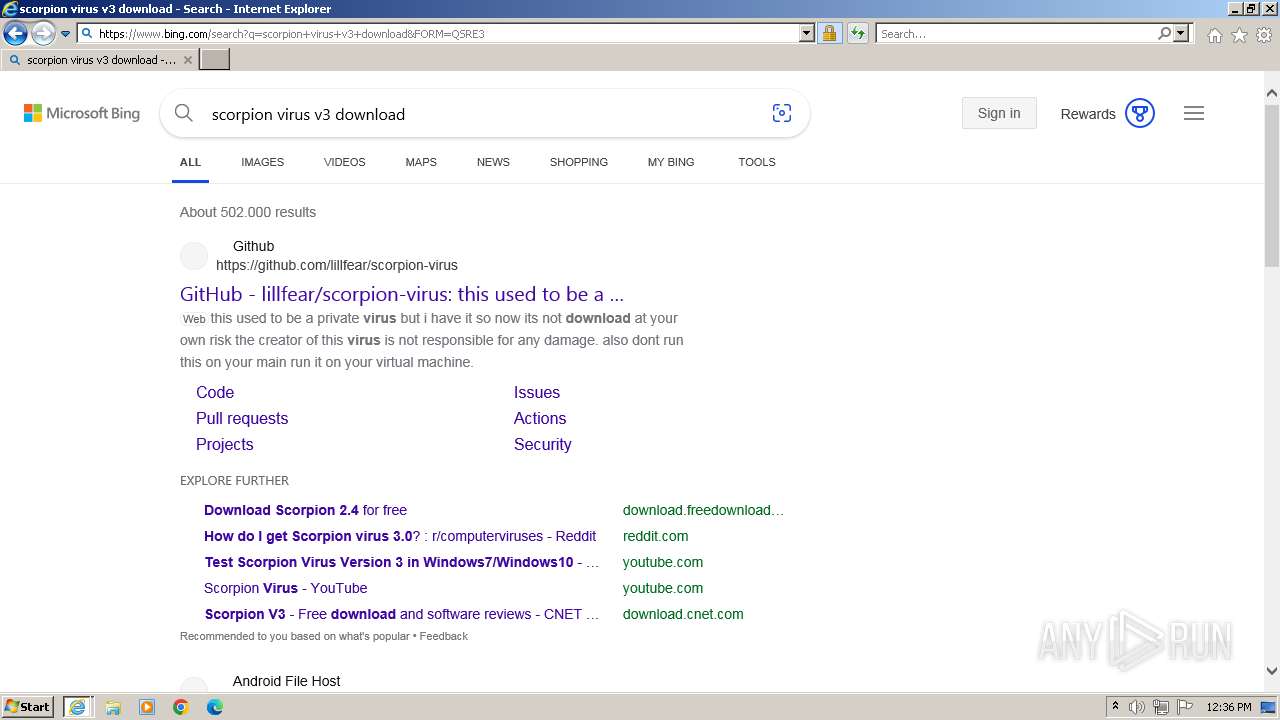1280x720 pixels.
Task: Click the security lock icon in address bar
Action: [829, 33]
